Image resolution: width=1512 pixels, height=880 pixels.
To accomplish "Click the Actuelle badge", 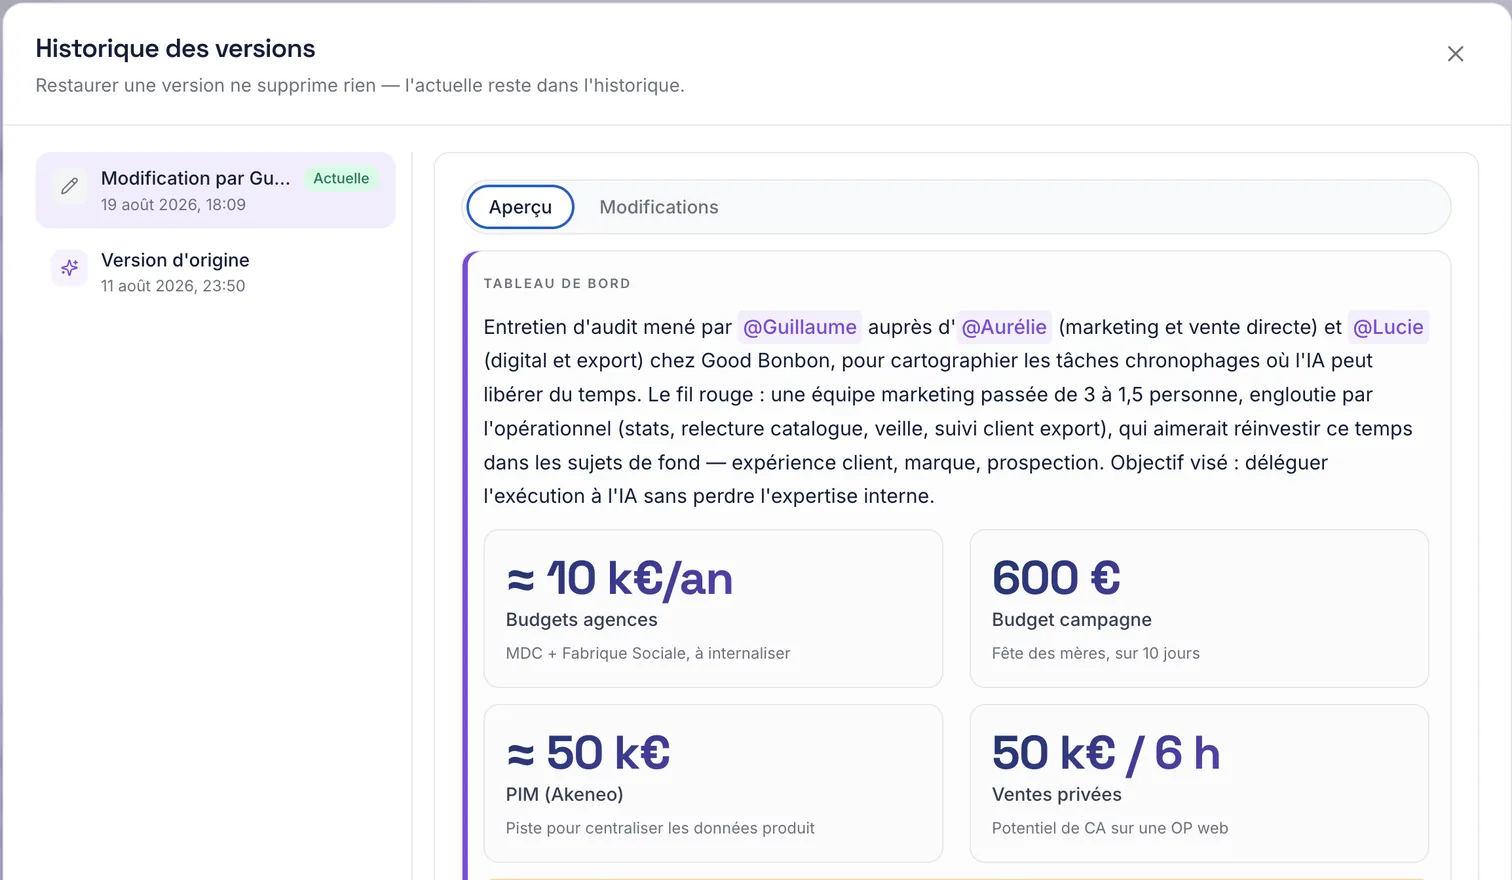I will tap(341, 178).
